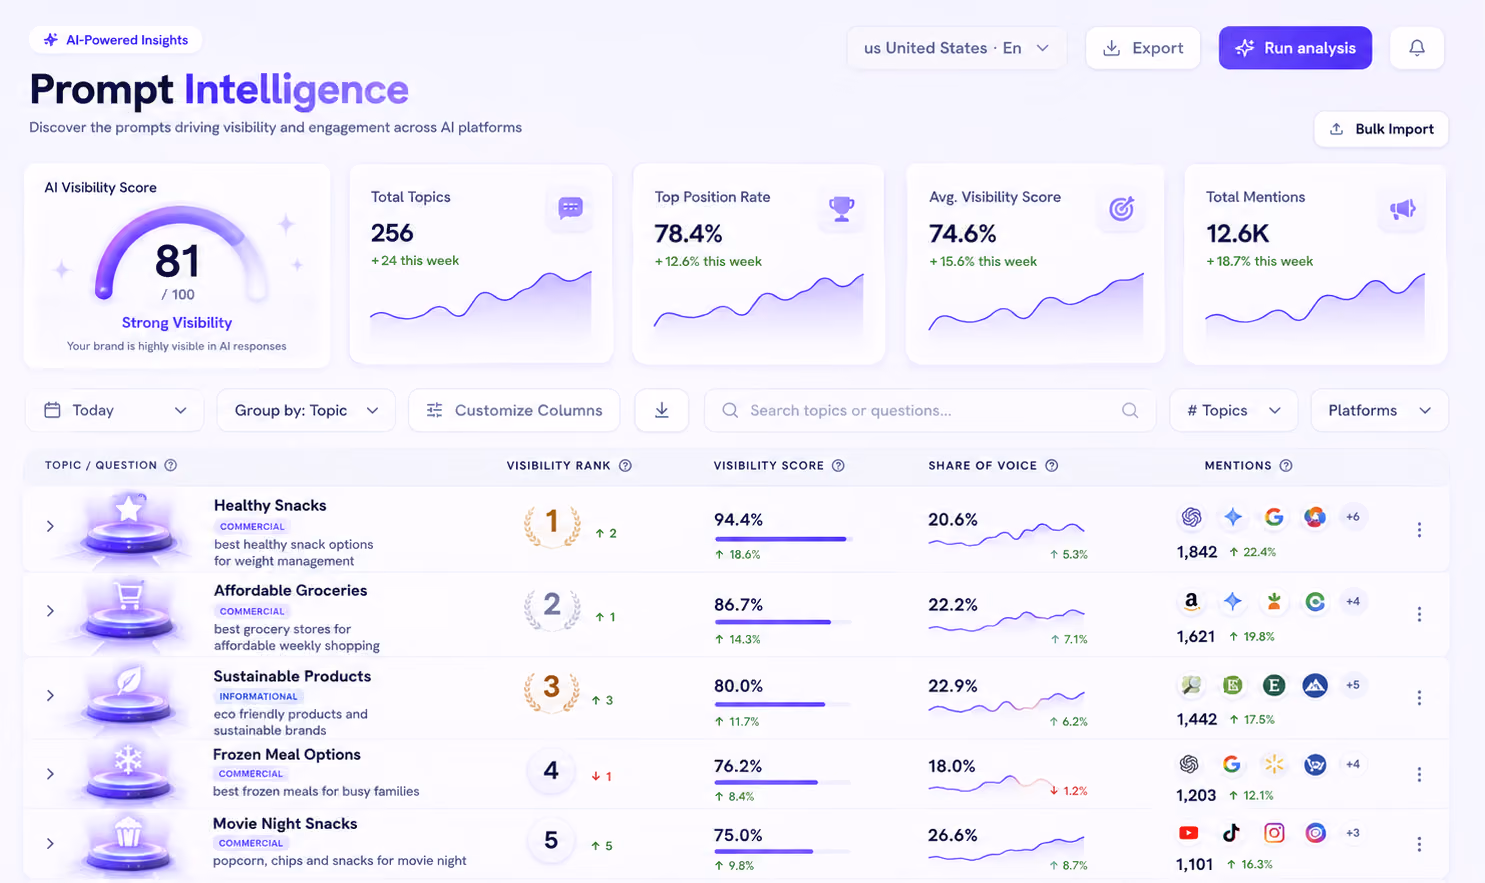Click the info icon next to TOPIC / QUESTION
The image size is (1485, 883).
[x=171, y=465]
